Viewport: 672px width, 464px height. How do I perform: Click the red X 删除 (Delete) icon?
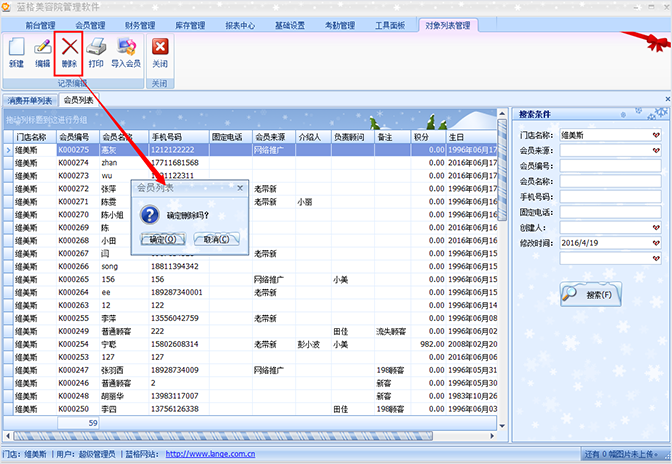coord(69,51)
